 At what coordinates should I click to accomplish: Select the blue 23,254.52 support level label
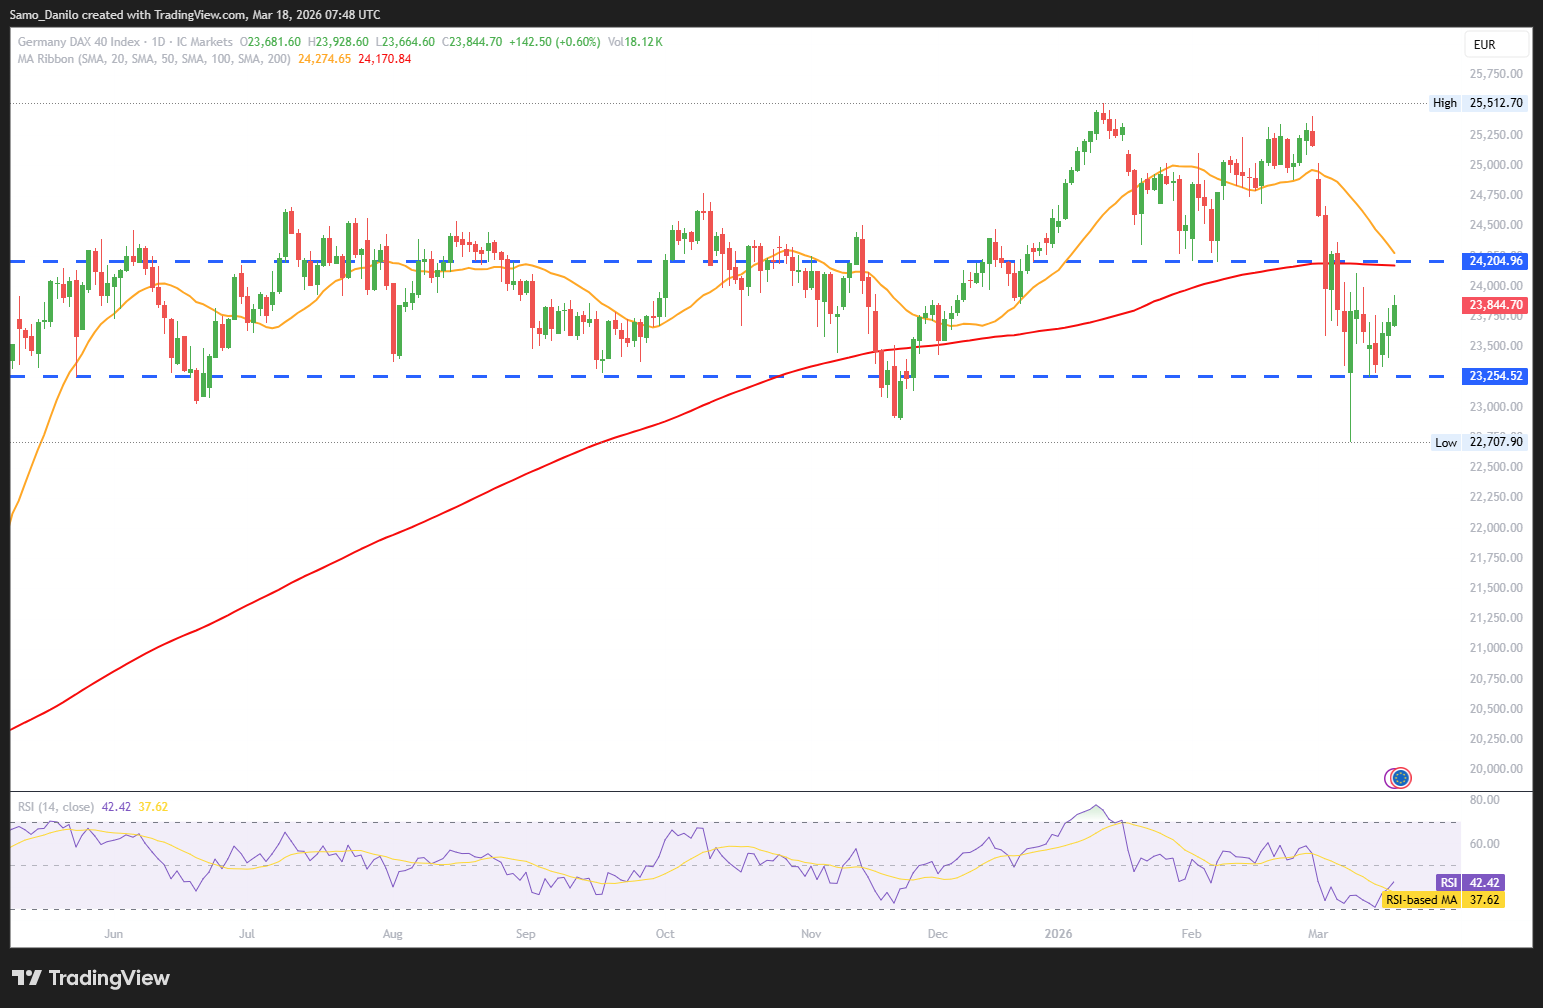click(x=1495, y=376)
